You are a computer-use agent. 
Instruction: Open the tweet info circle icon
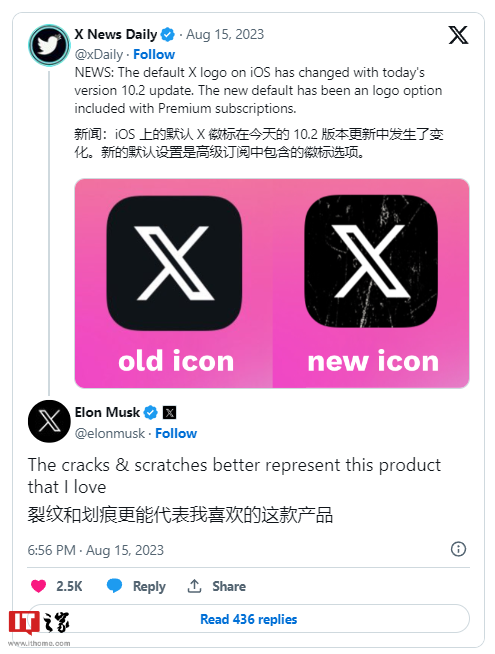tap(458, 549)
